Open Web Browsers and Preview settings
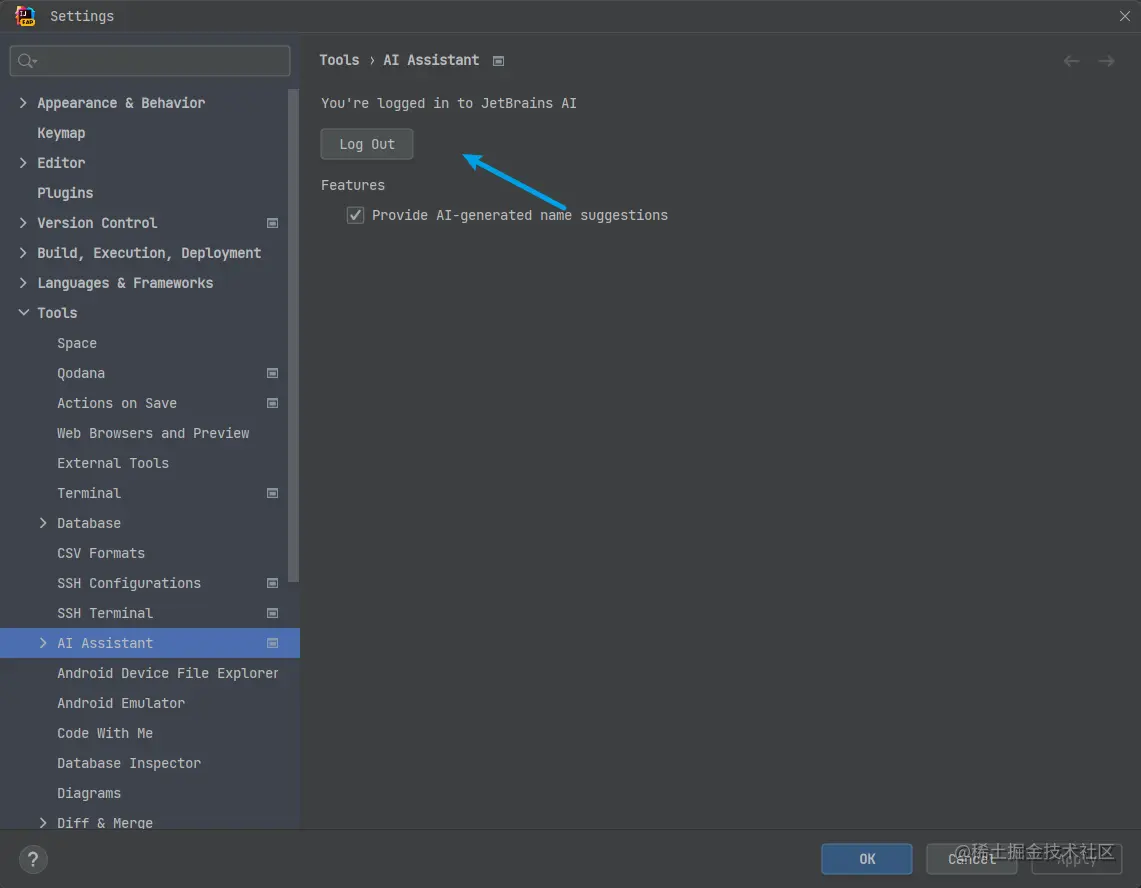 pos(153,433)
